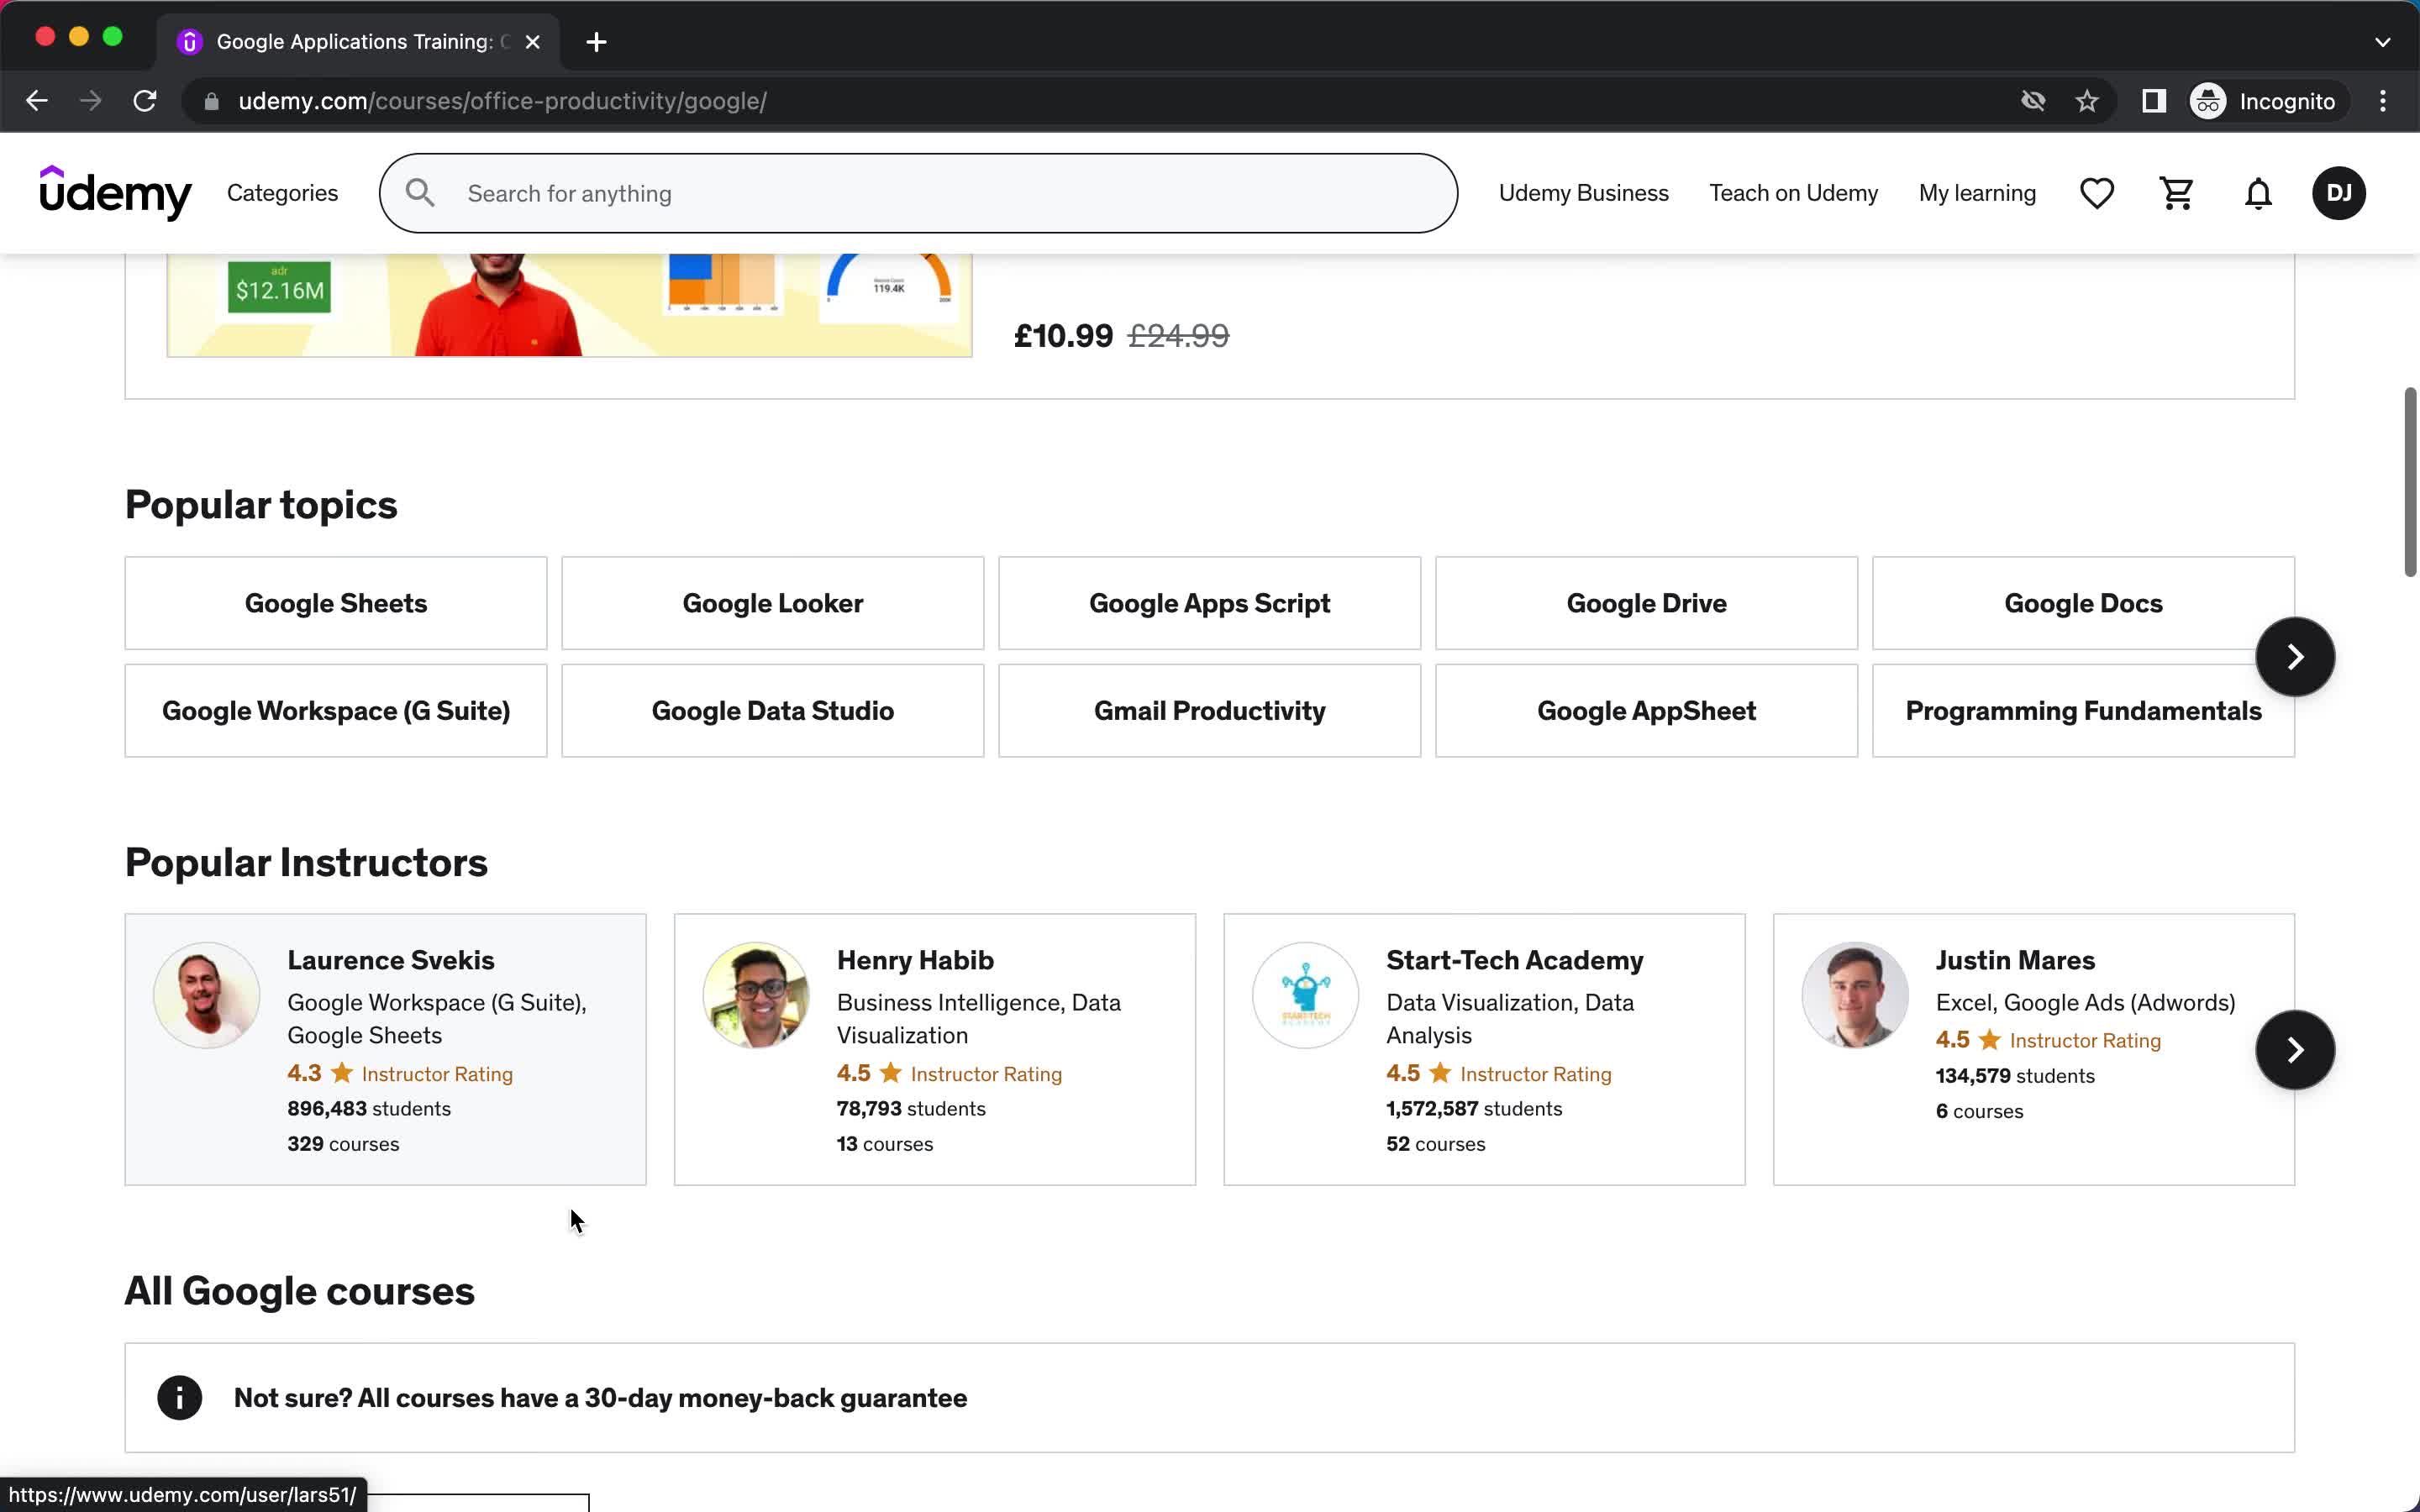
Task: Click the 1,572,587 students text
Action: coord(1473,1108)
